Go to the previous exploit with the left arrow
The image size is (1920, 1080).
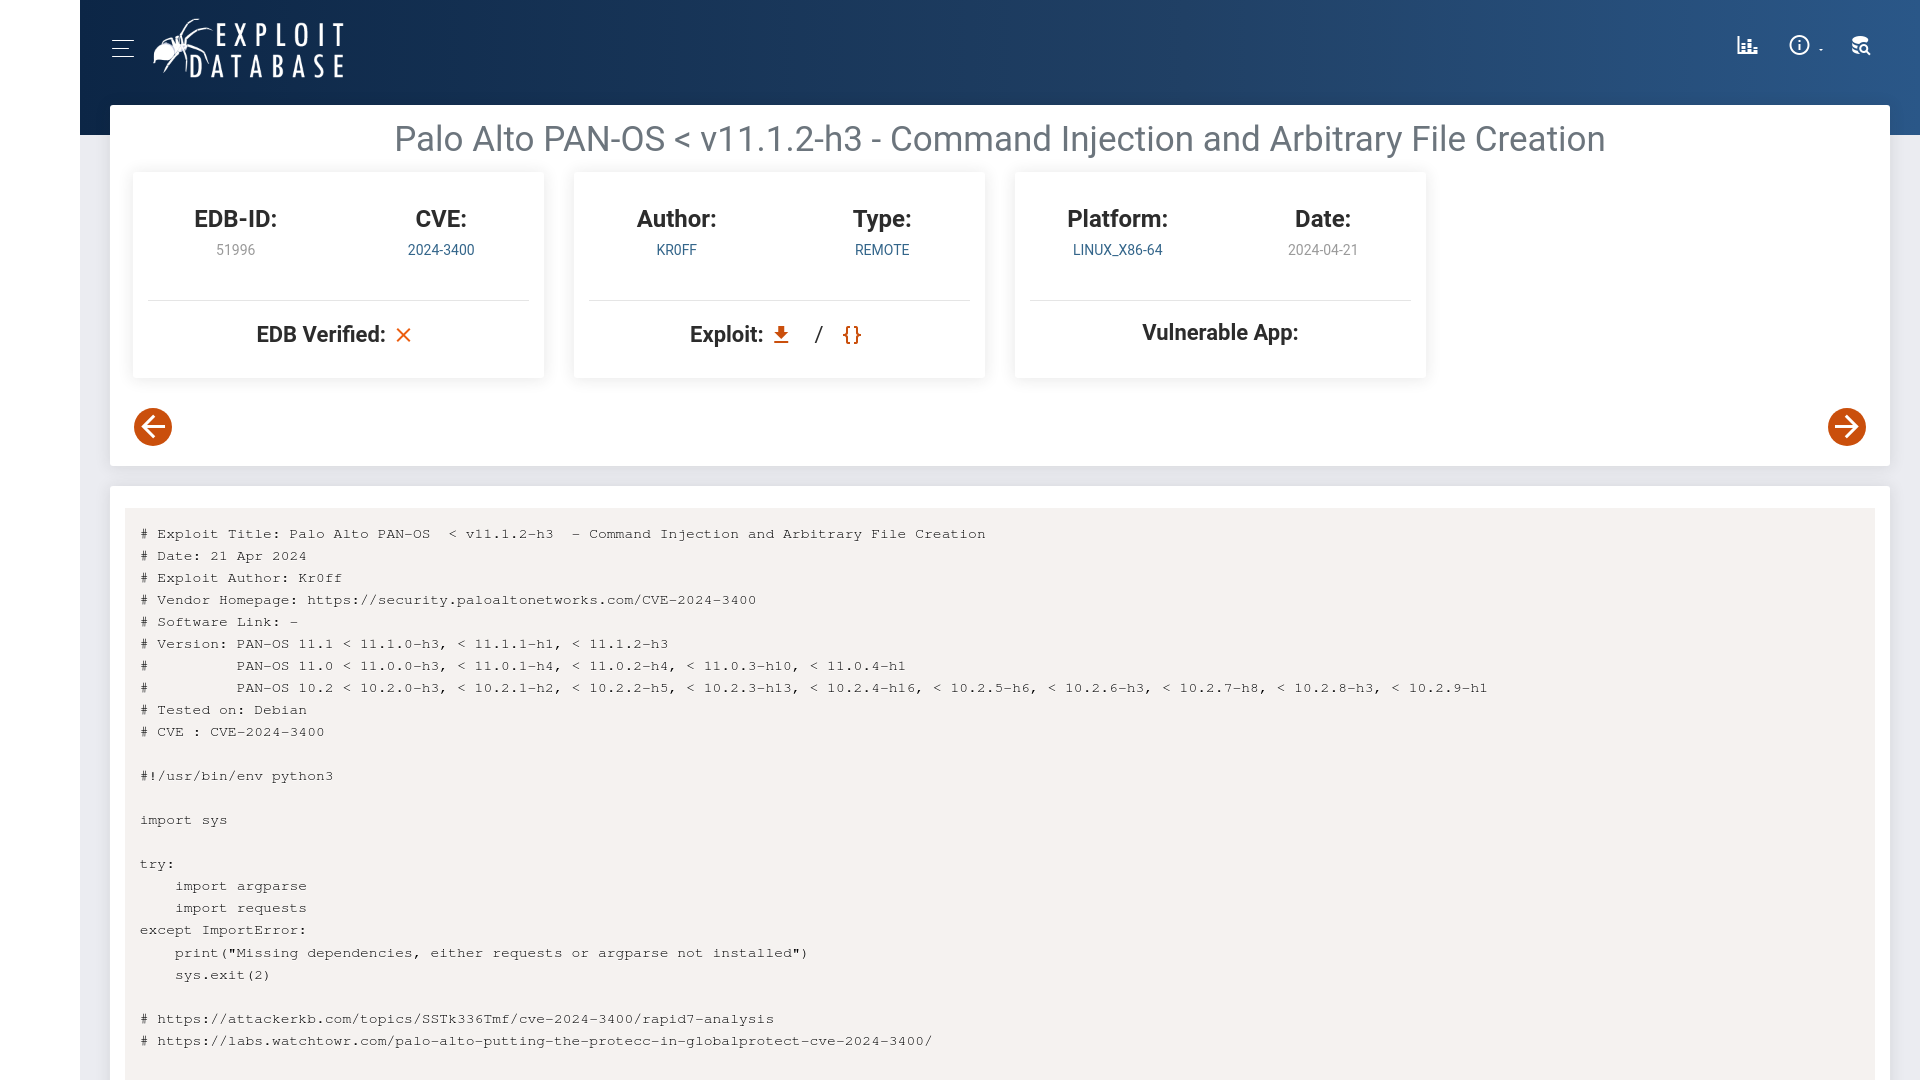point(153,427)
